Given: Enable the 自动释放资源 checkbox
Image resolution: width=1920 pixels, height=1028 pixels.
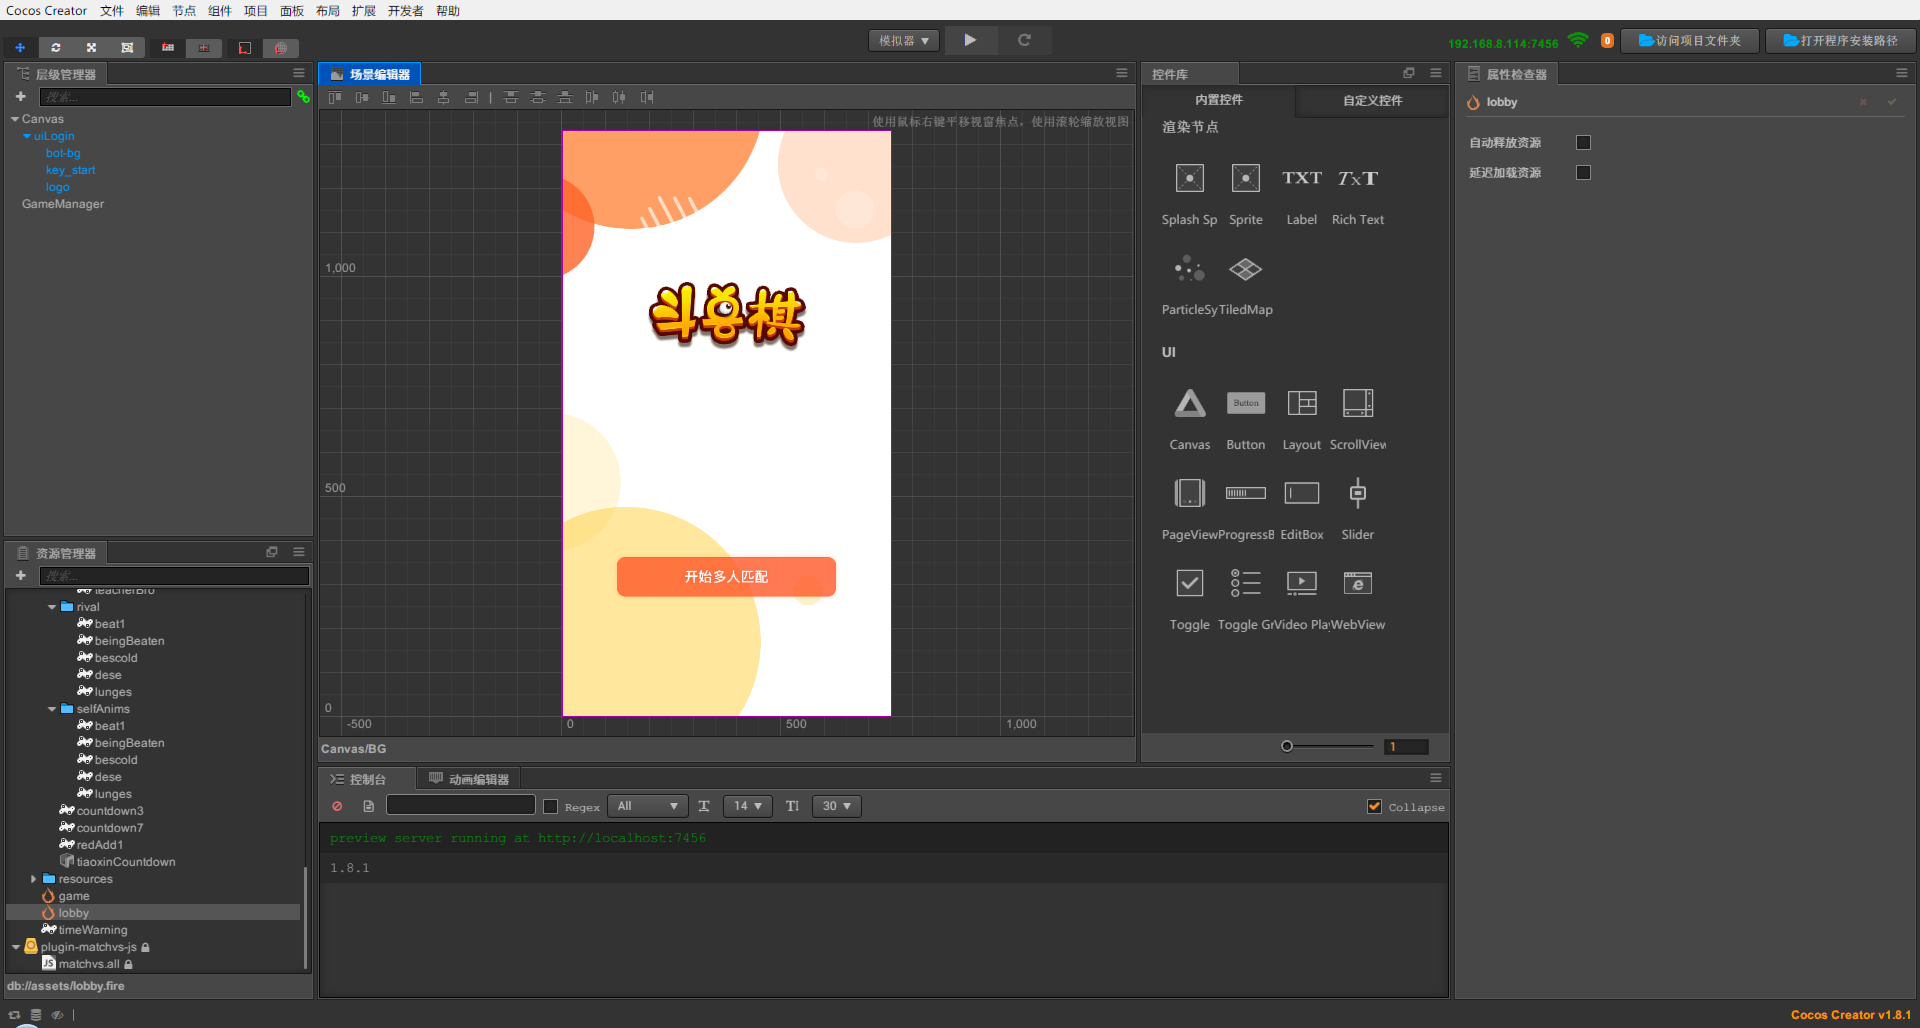Looking at the screenshot, I should [1583, 143].
